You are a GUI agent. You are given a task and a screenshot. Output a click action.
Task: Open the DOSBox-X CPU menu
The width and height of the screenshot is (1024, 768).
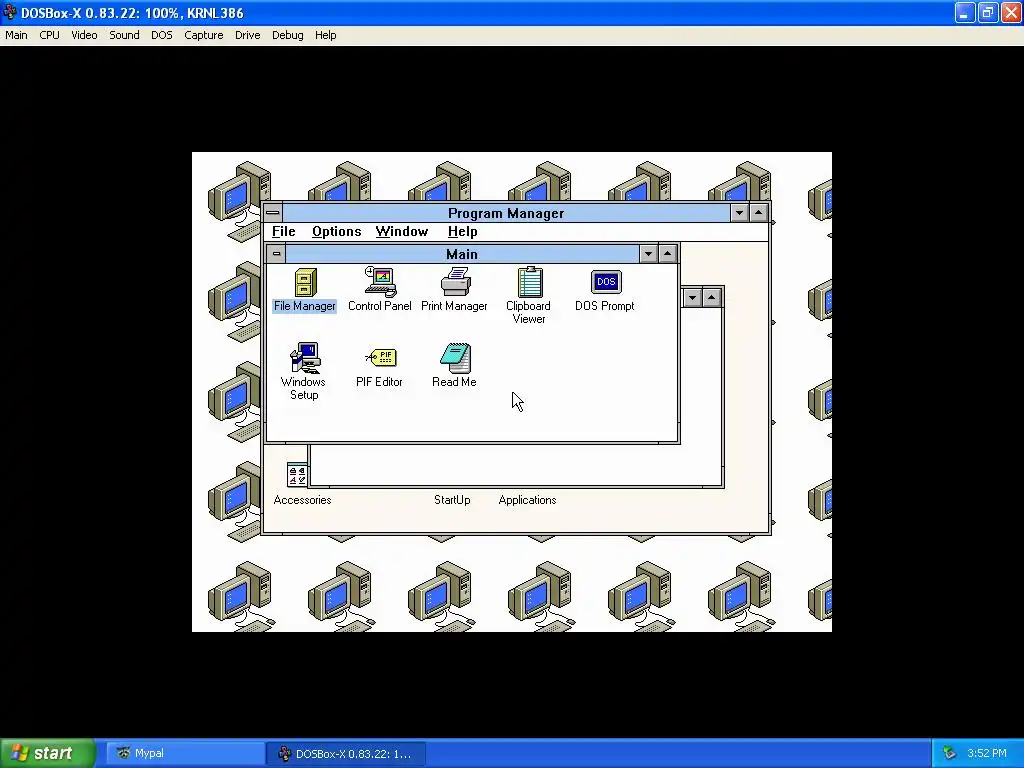click(x=50, y=35)
